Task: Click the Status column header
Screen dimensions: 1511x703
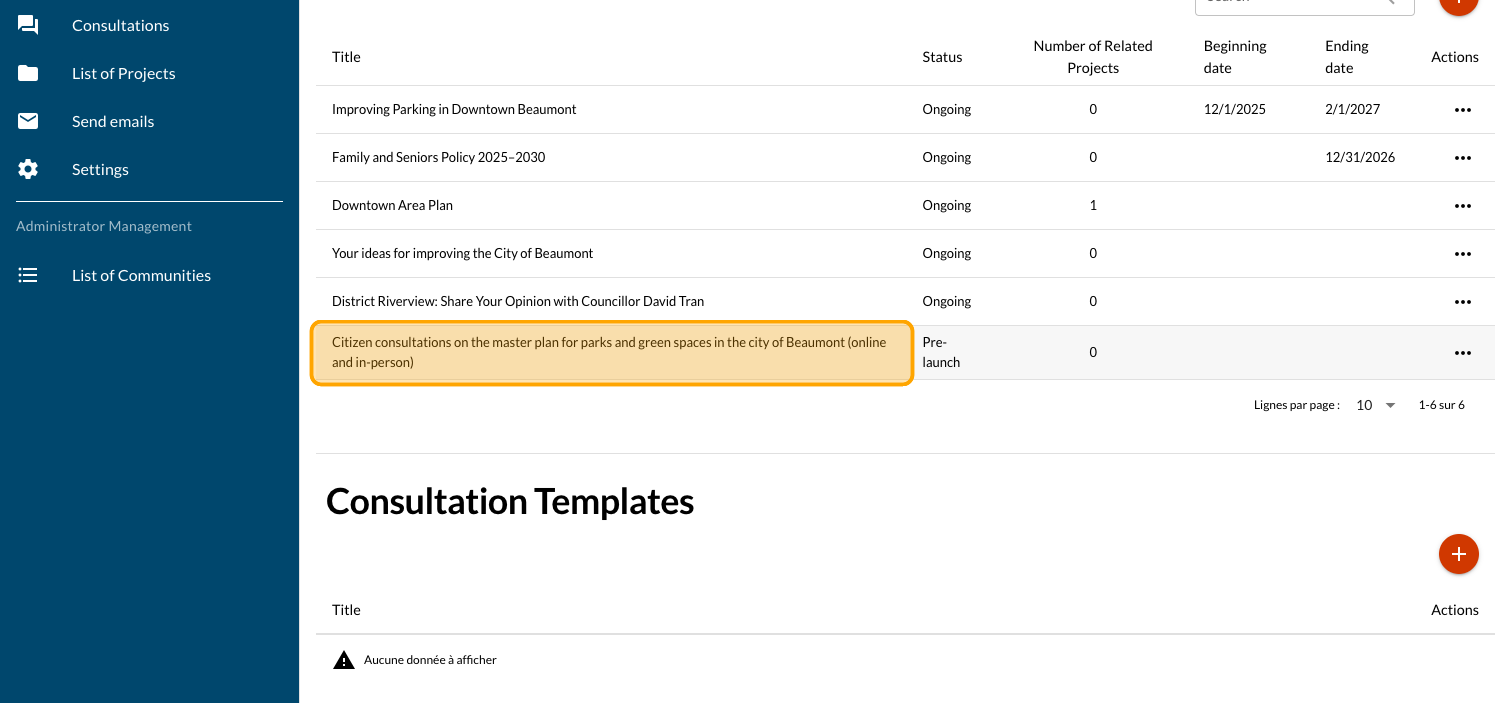Action: [x=942, y=57]
